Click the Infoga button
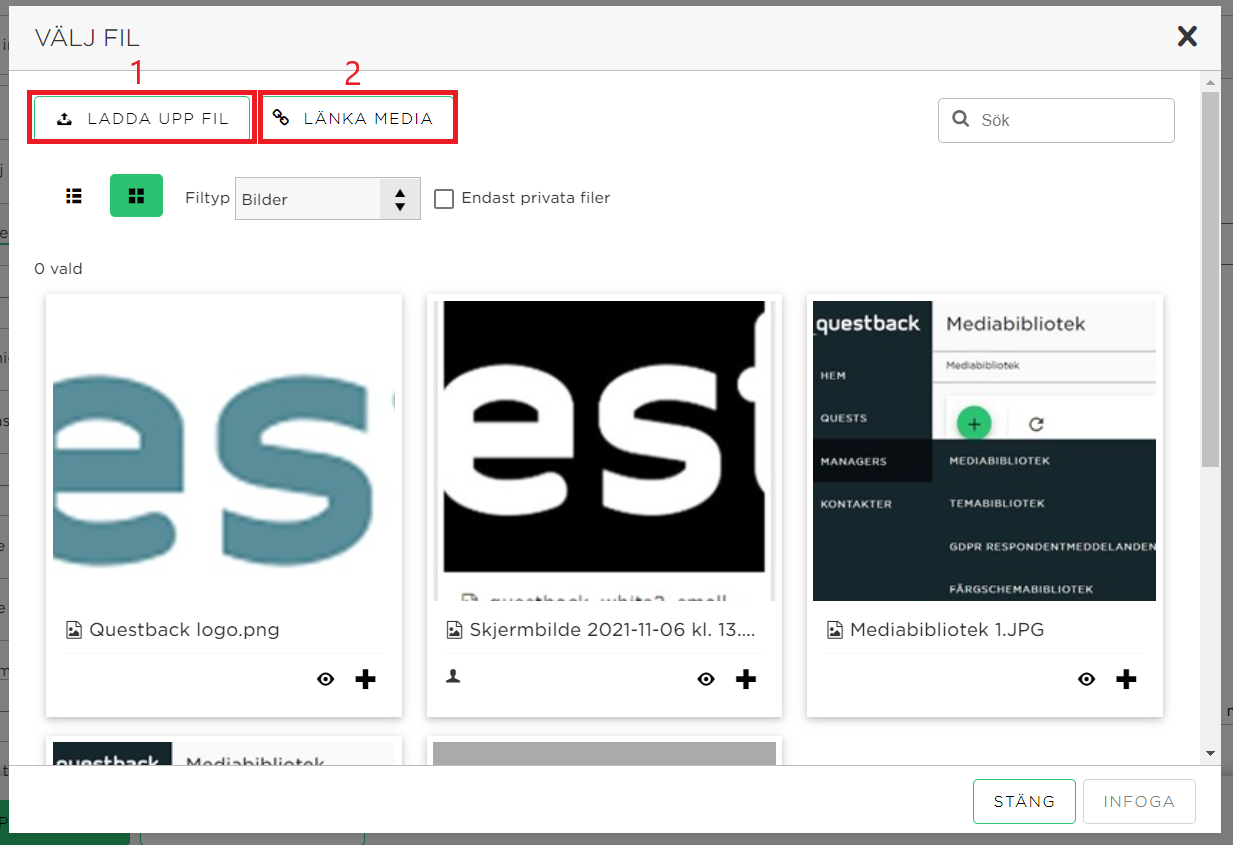 coord(1139,802)
